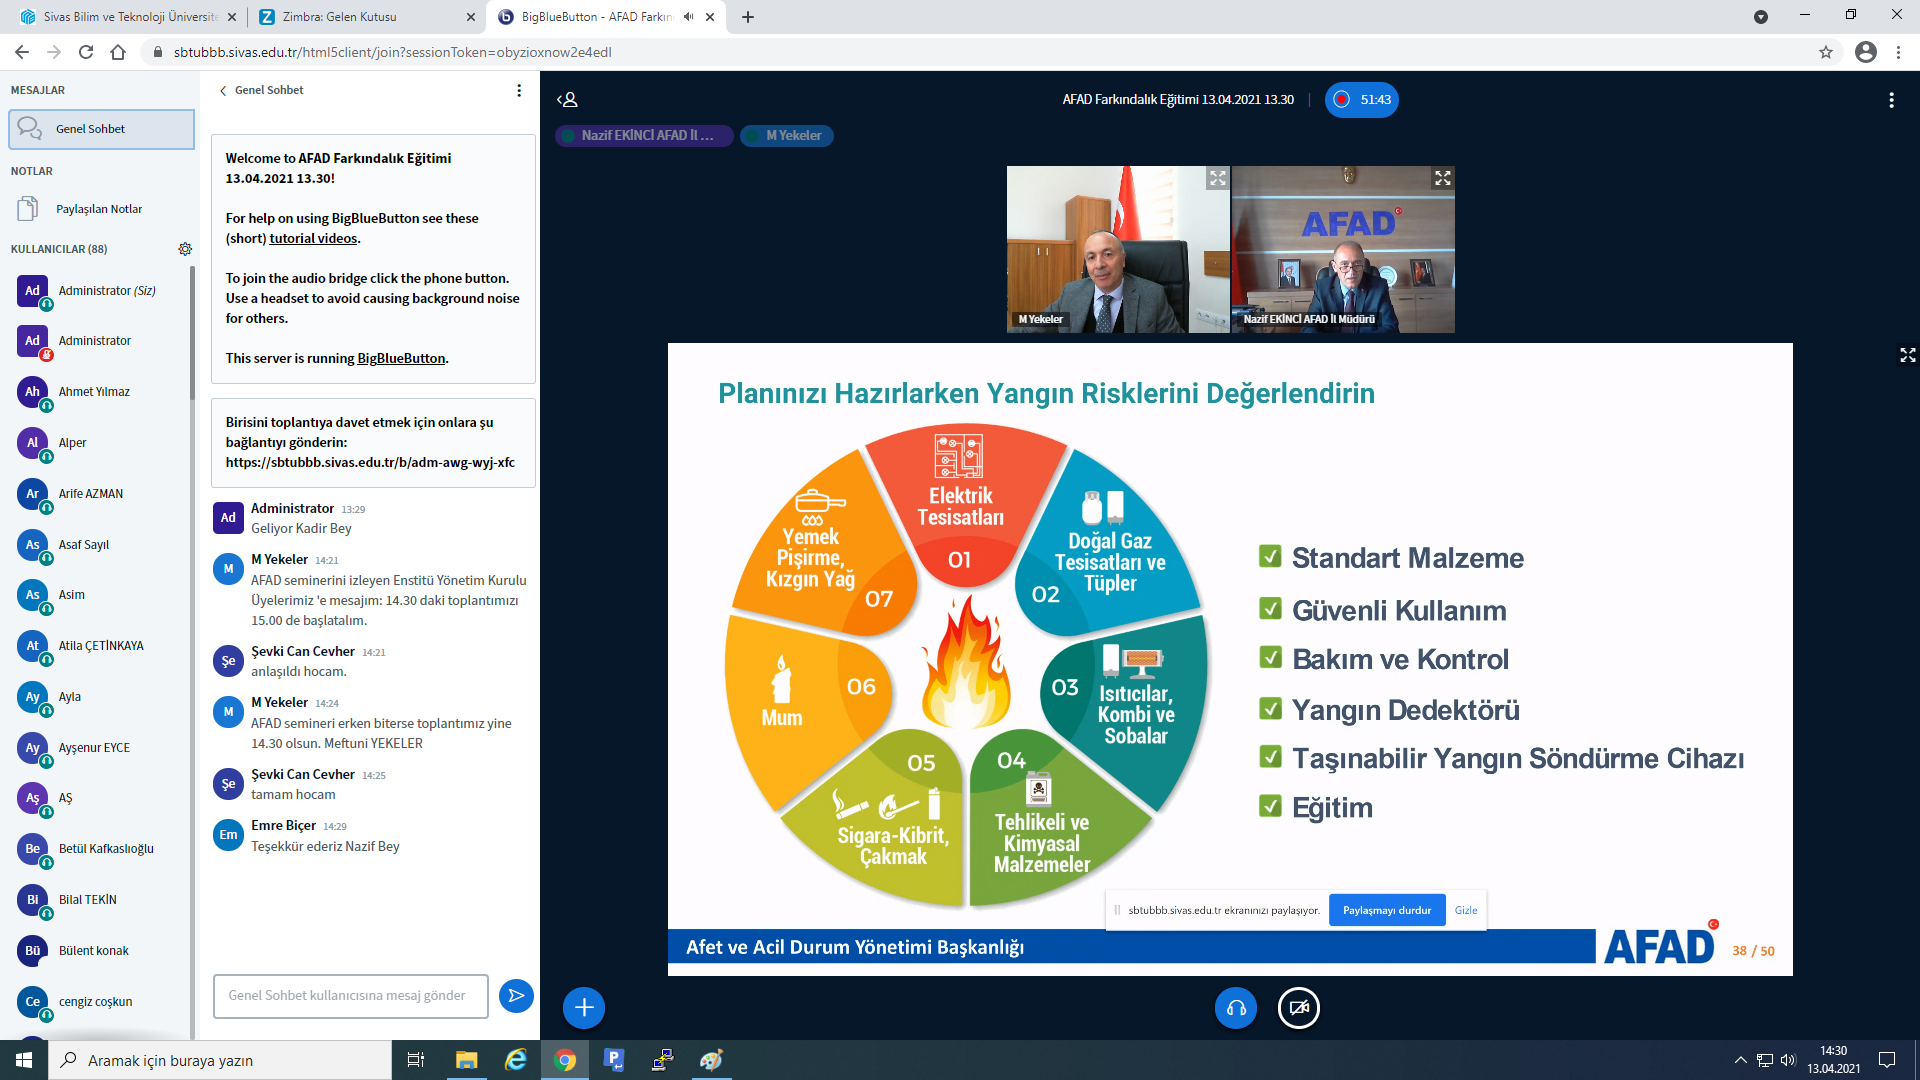Image resolution: width=1920 pixels, height=1080 pixels.
Task: Click the Bülent konak avatar
Action: pyautogui.click(x=33, y=951)
